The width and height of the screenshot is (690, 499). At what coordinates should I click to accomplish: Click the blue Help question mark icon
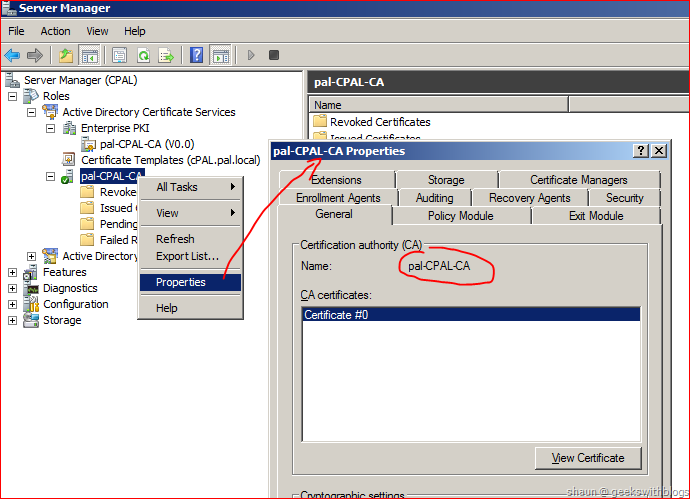[x=196, y=55]
